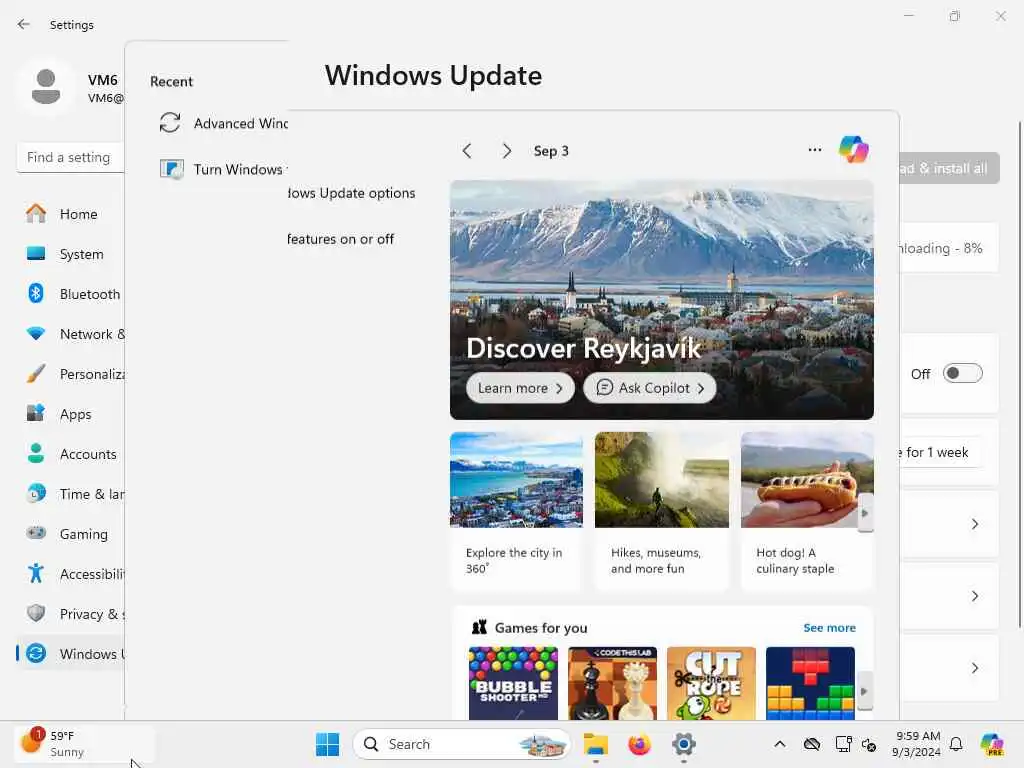Launch the Bubble Shooter game tile

tap(513, 683)
